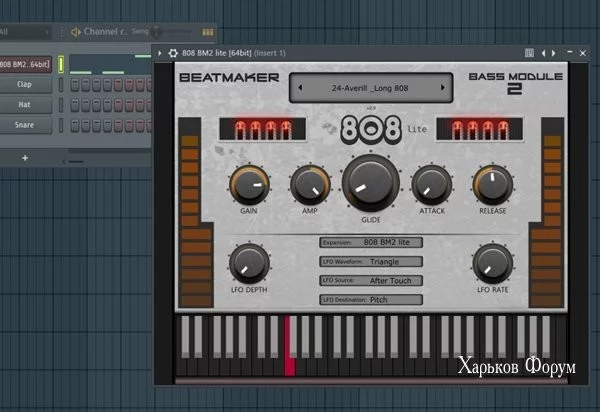Open the LFO Source After Touch dropdown
Screen dimensions: 600x412
371,281
